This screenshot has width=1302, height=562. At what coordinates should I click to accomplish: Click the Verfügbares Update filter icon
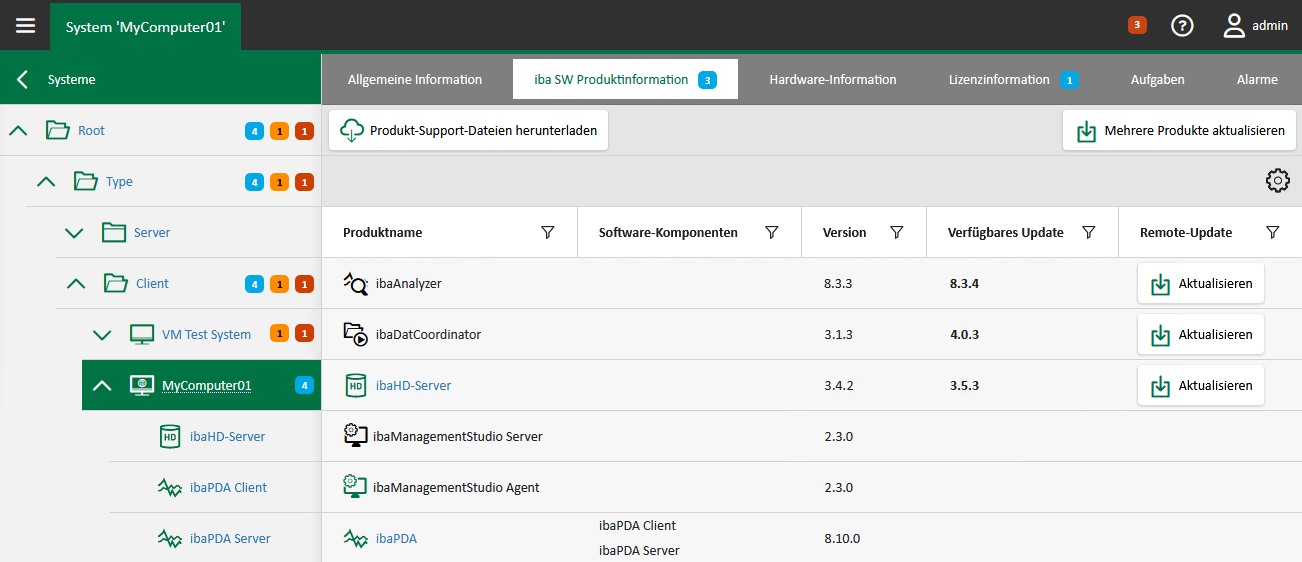click(x=1089, y=232)
